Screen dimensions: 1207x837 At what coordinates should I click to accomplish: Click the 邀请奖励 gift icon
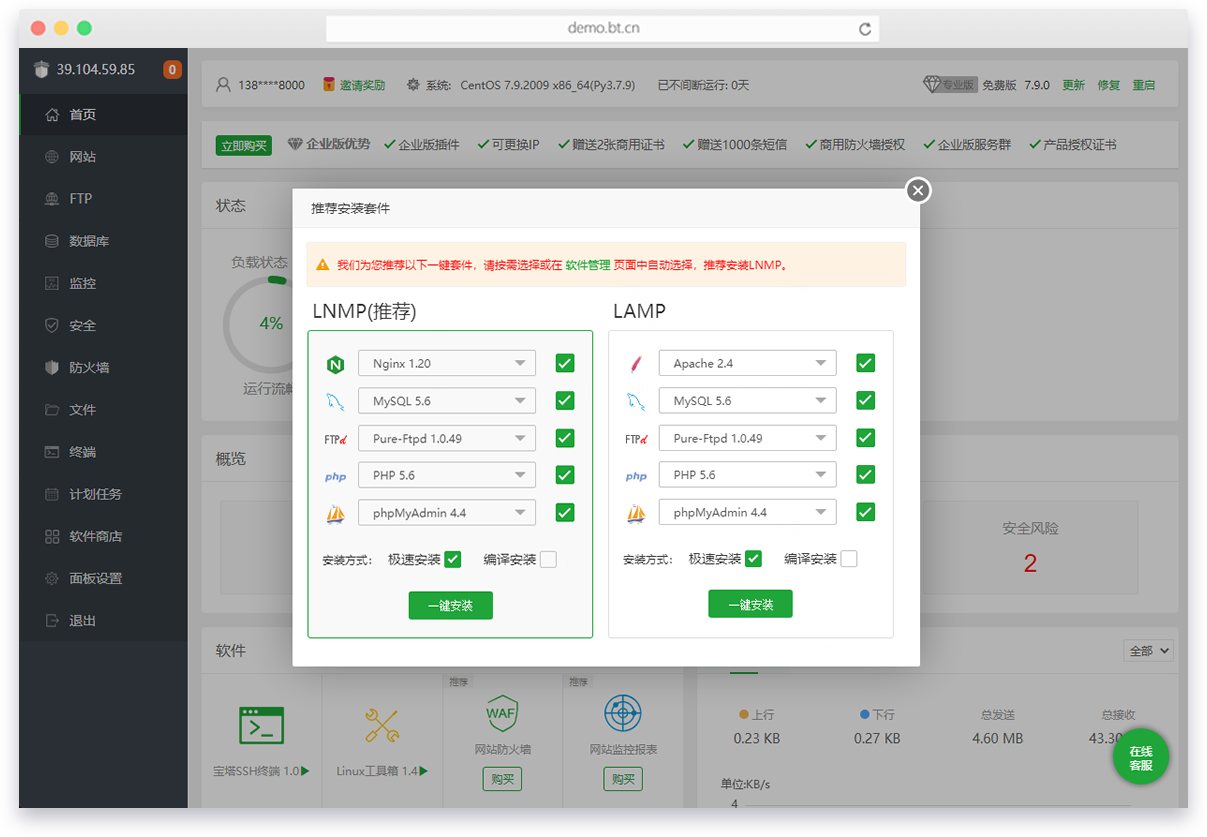coord(328,85)
